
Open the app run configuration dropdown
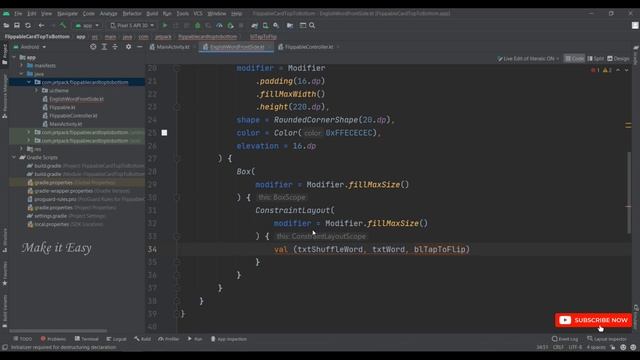pyautogui.click(x=87, y=25)
